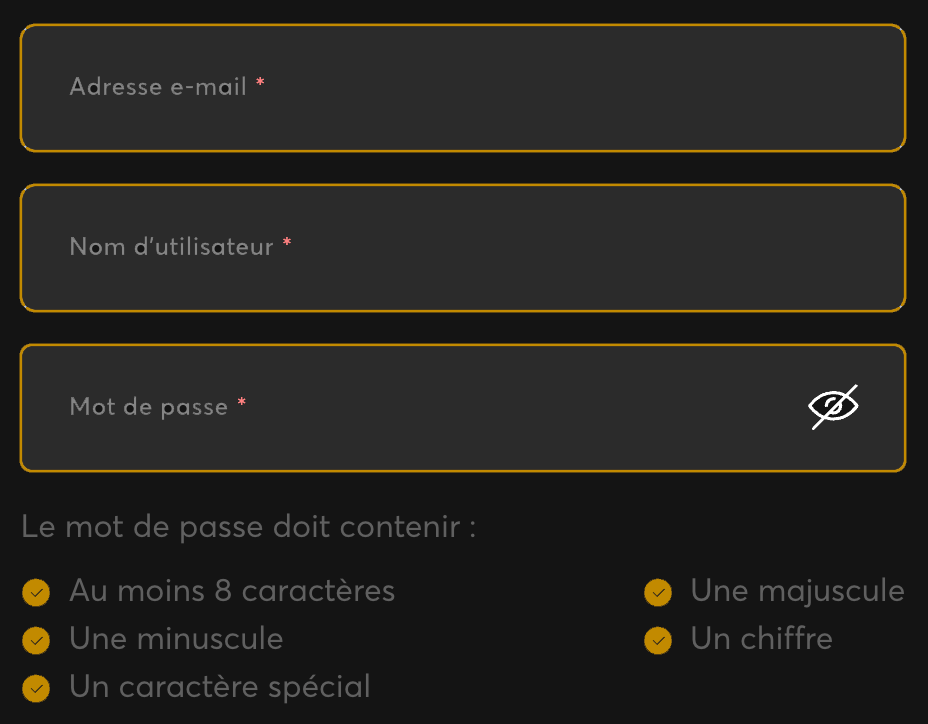Click the checkmark icon beside Une minuscule
This screenshot has width=928, height=724.
[36, 641]
